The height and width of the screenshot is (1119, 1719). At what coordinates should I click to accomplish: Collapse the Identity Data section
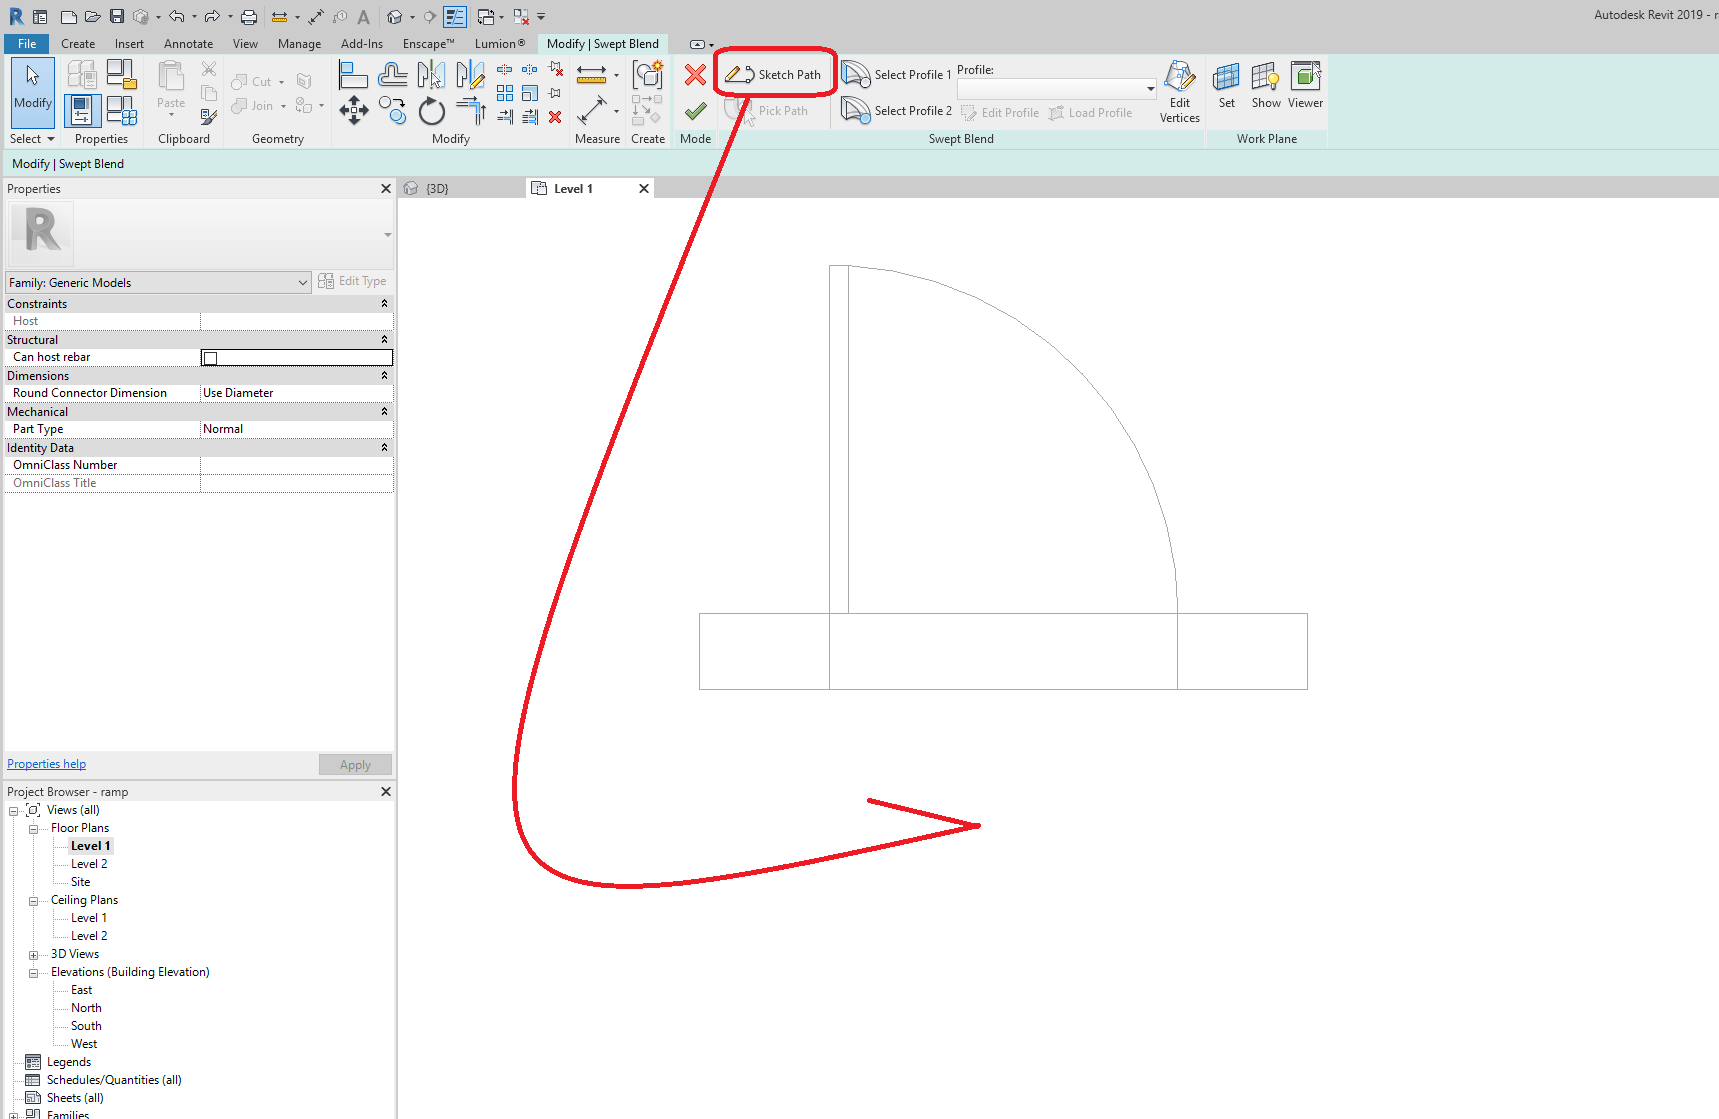point(384,447)
